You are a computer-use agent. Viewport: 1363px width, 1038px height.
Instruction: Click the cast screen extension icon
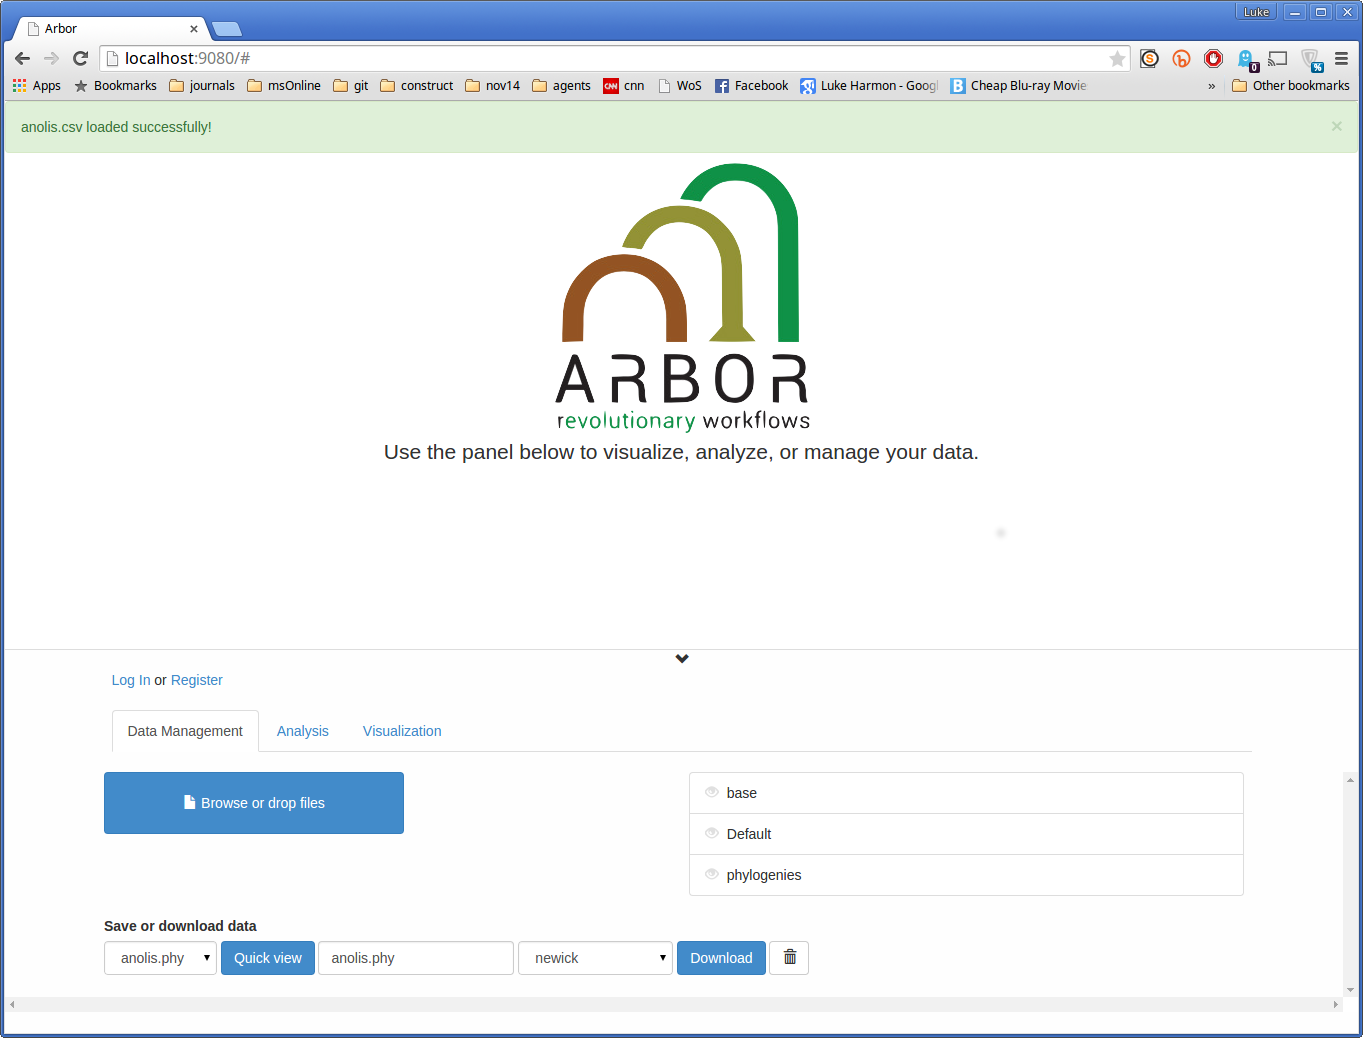[x=1277, y=59]
